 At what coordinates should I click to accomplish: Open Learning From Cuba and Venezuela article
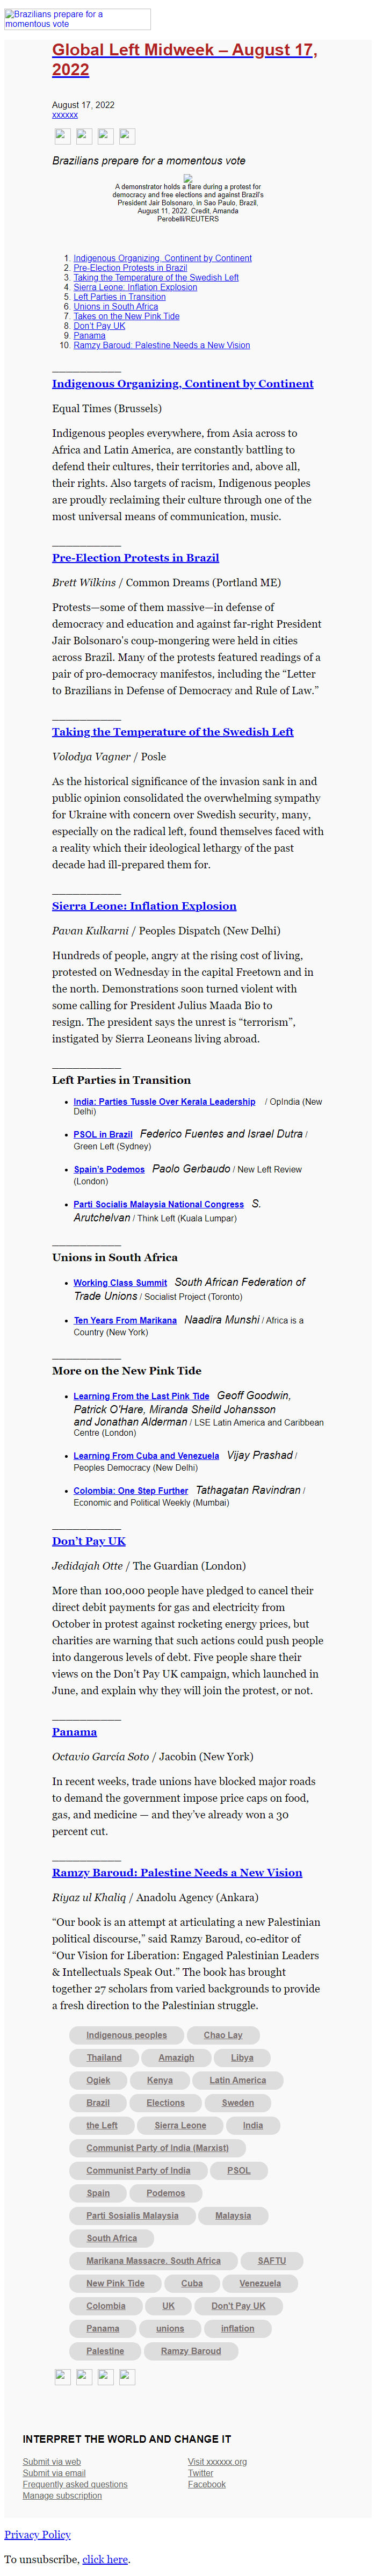146,1456
